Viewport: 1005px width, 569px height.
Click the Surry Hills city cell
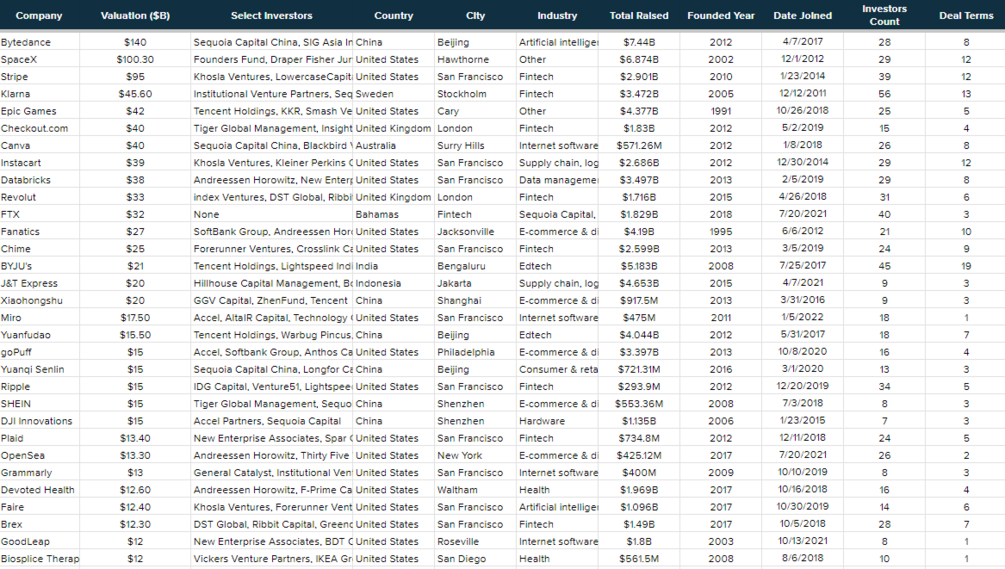476,146
